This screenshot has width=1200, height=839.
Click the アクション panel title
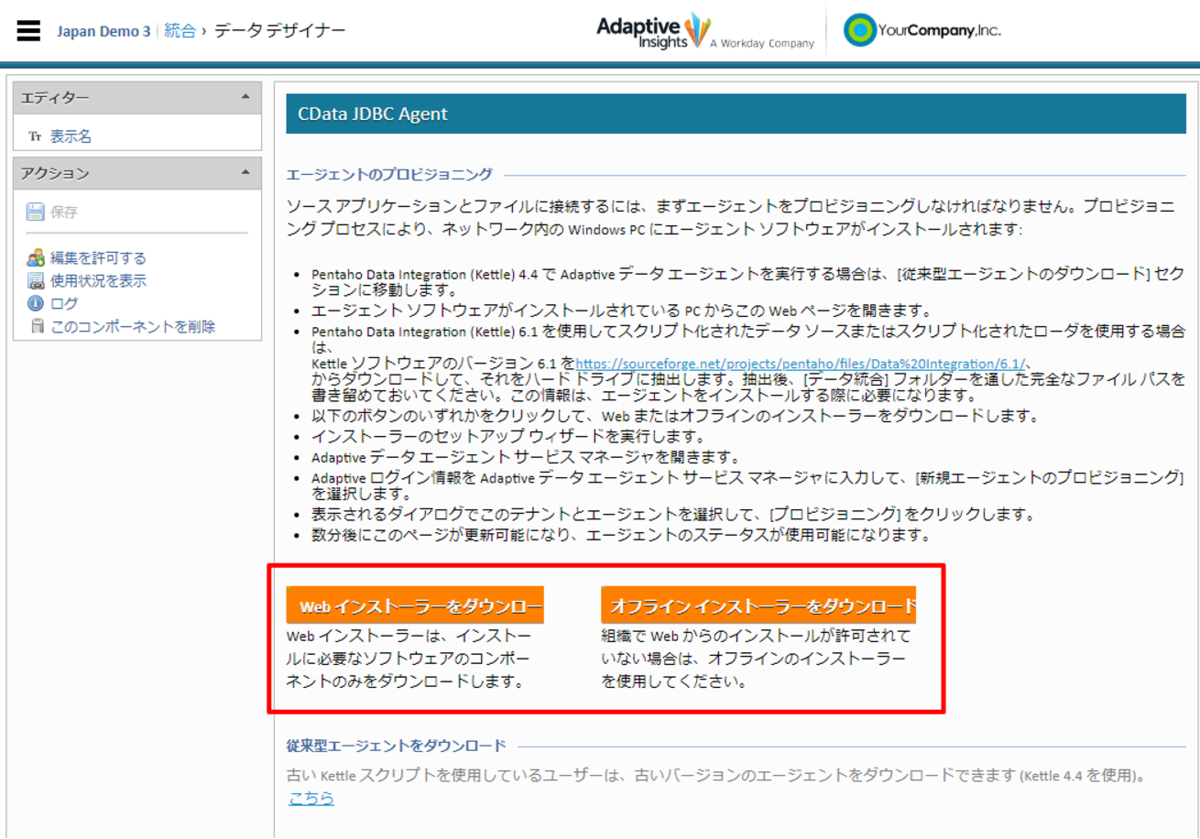click(x=55, y=173)
